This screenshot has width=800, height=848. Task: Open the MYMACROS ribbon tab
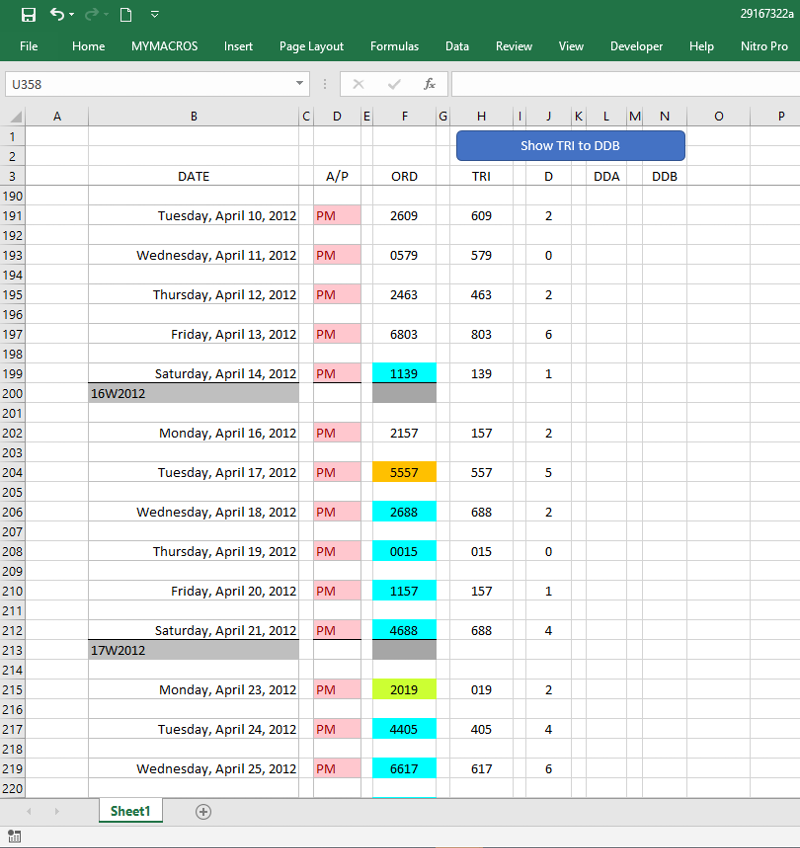[x=164, y=46]
